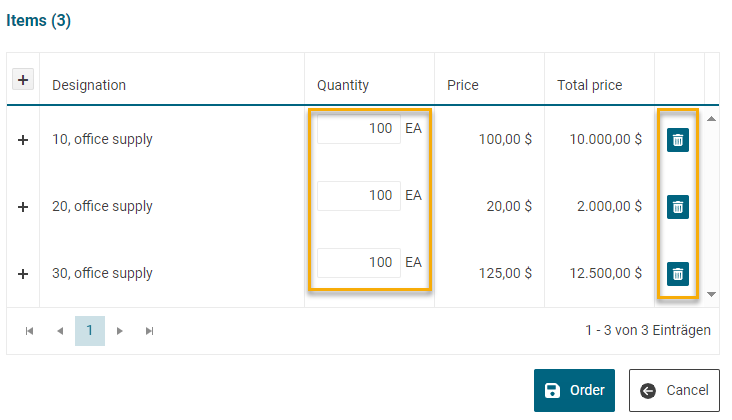Delete the 20, office supply item
This screenshot has height=420, width=732.
678,207
